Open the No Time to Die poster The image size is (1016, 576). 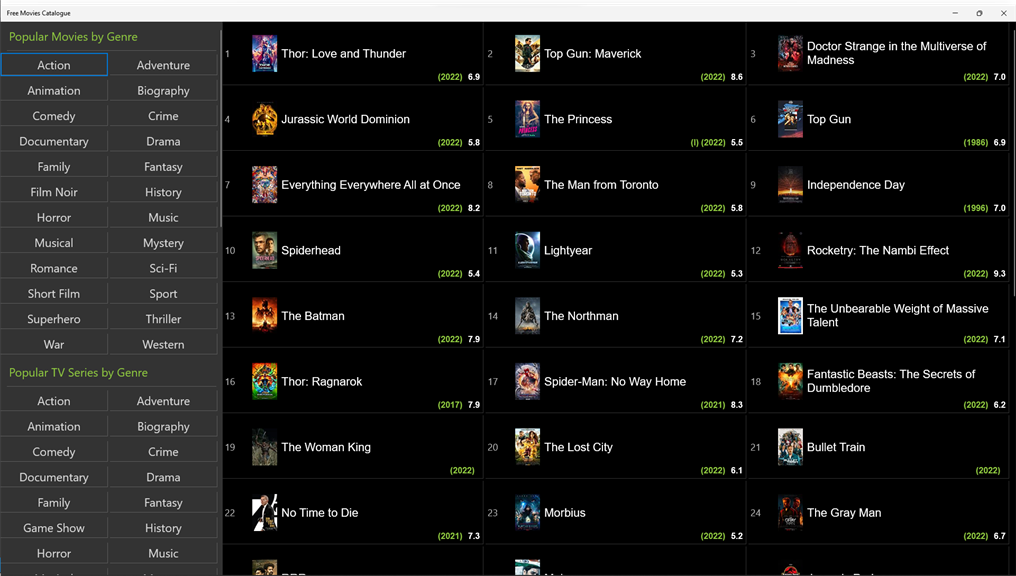264,513
